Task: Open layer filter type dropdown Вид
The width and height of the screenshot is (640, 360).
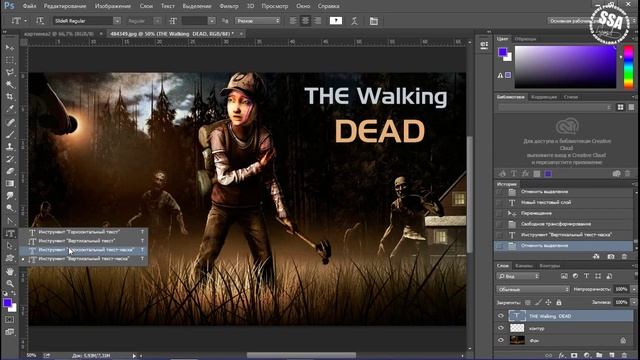Action: tap(518, 276)
